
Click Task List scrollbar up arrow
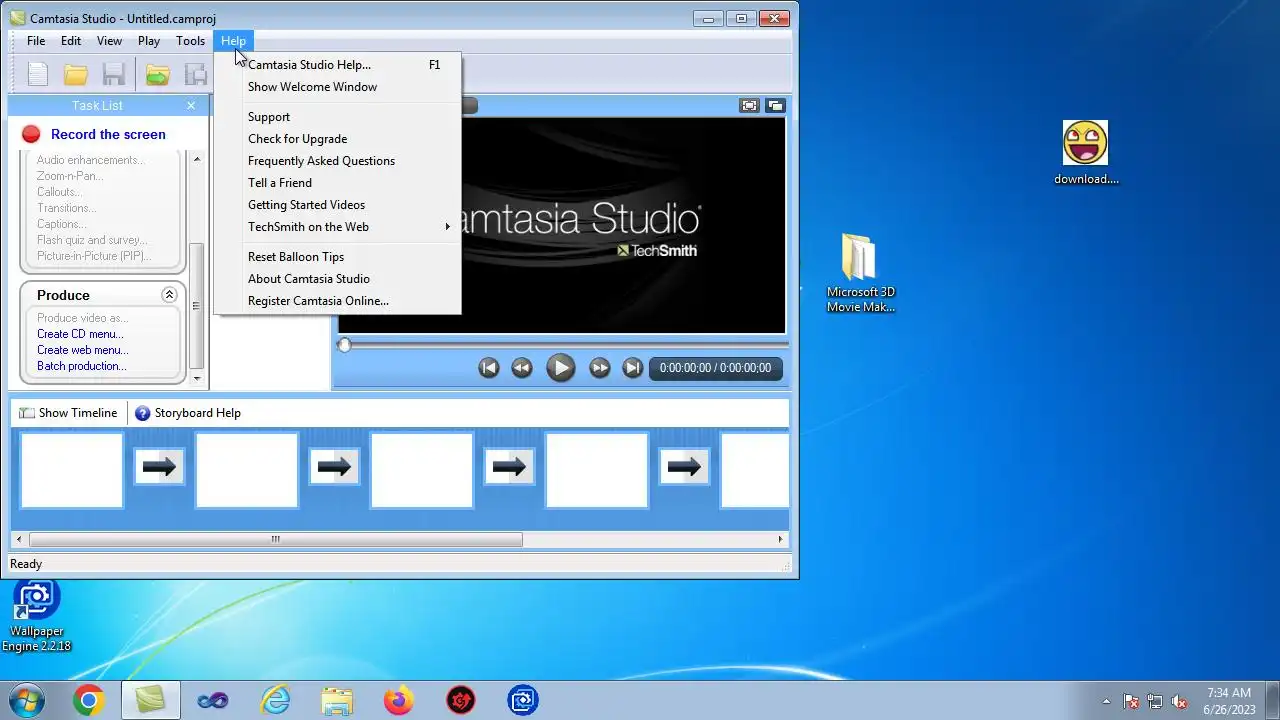pyautogui.click(x=196, y=159)
